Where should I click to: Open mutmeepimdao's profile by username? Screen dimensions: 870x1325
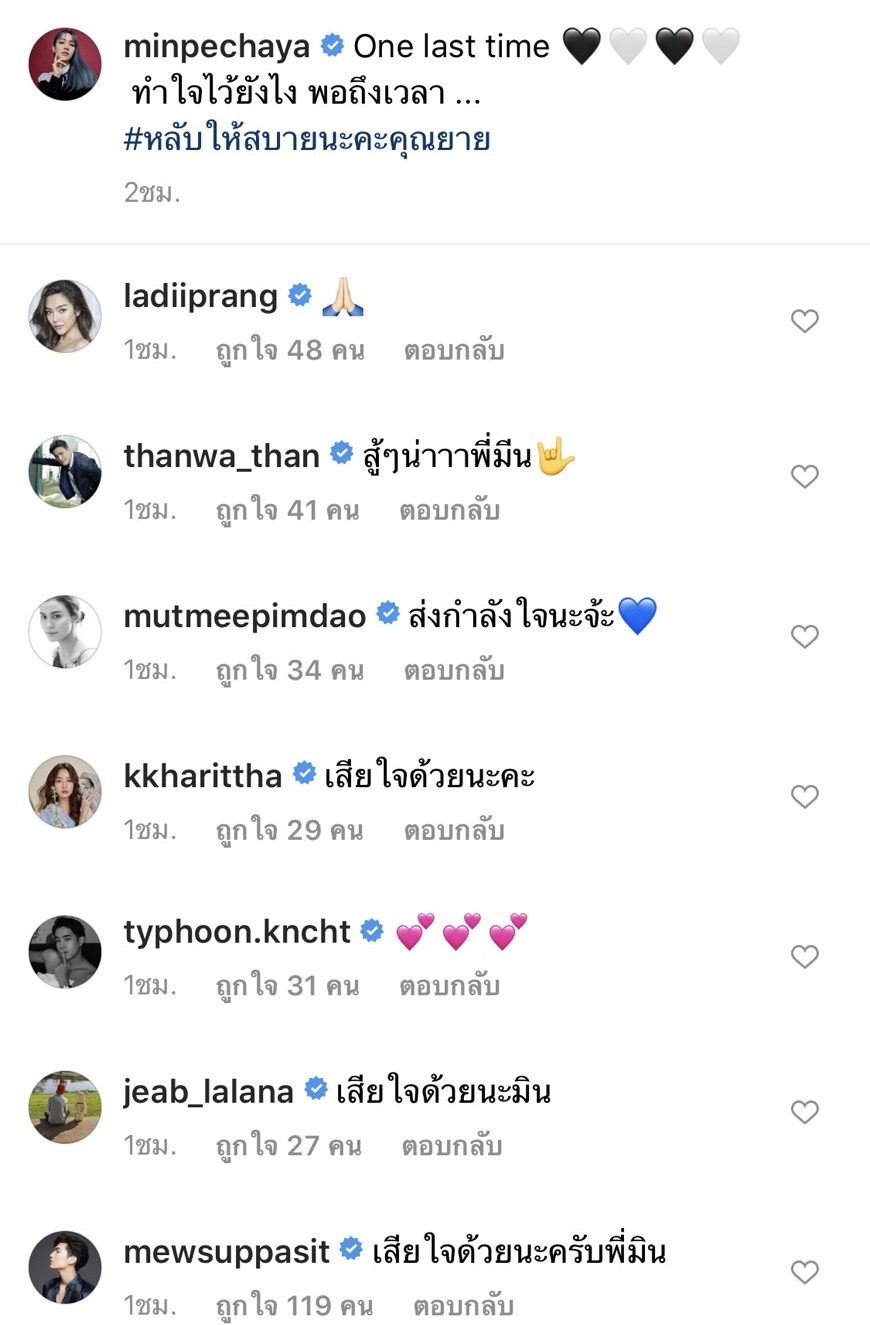coord(245,616)
